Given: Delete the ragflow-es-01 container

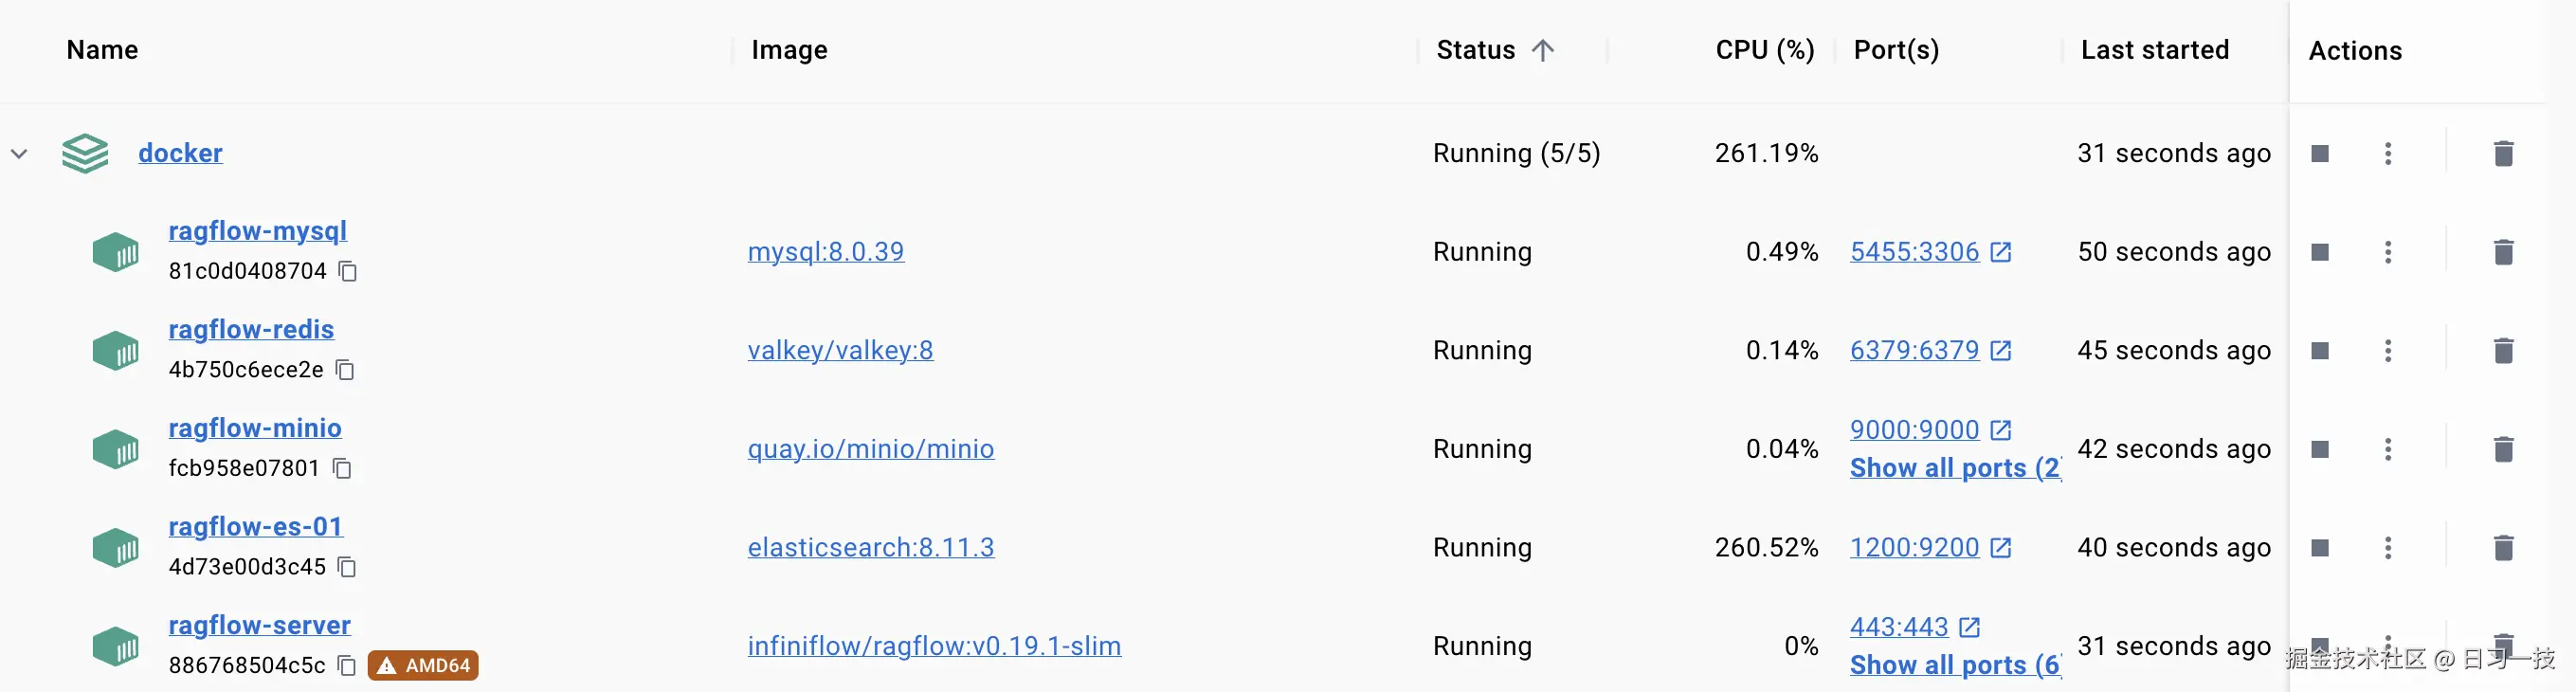Looking at the screenshot, I should click(x=2503, y=548).
